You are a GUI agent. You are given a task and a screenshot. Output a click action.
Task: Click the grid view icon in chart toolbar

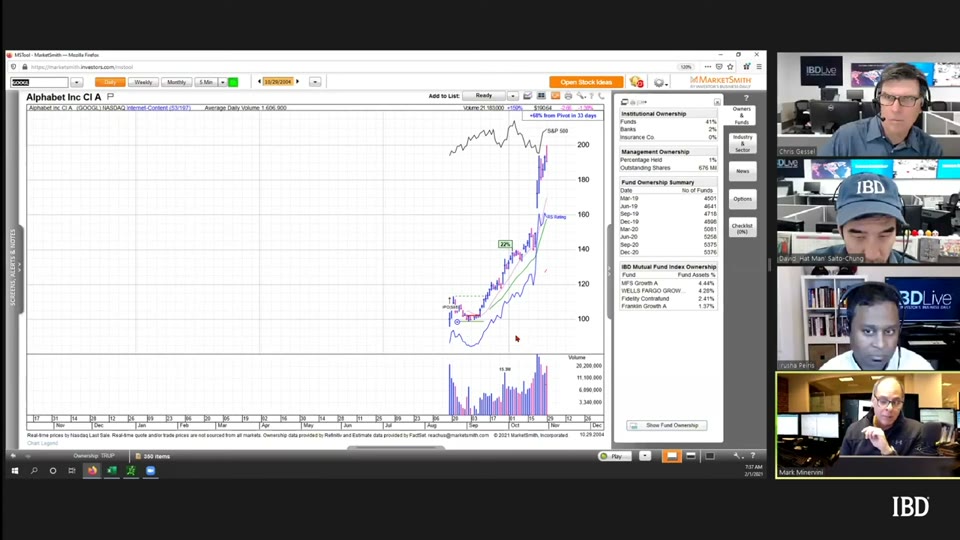coord(541,96)
